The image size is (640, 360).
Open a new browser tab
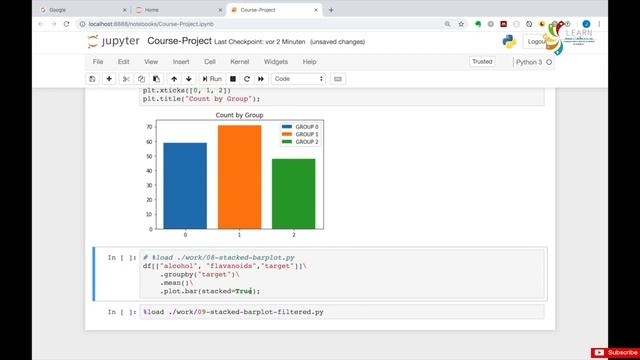[331, 10]
